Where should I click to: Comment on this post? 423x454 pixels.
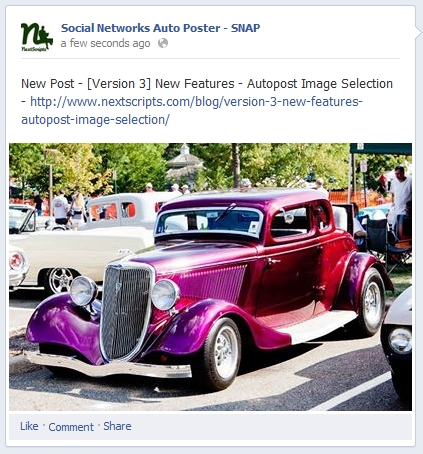71,427
